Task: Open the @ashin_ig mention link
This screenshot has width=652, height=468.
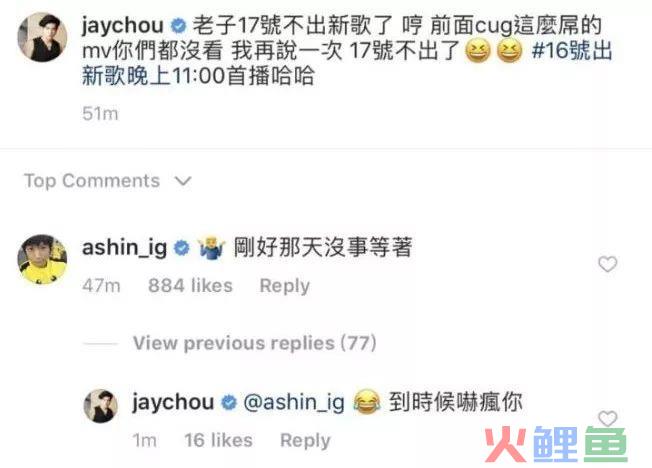Action: coord(294,403)
